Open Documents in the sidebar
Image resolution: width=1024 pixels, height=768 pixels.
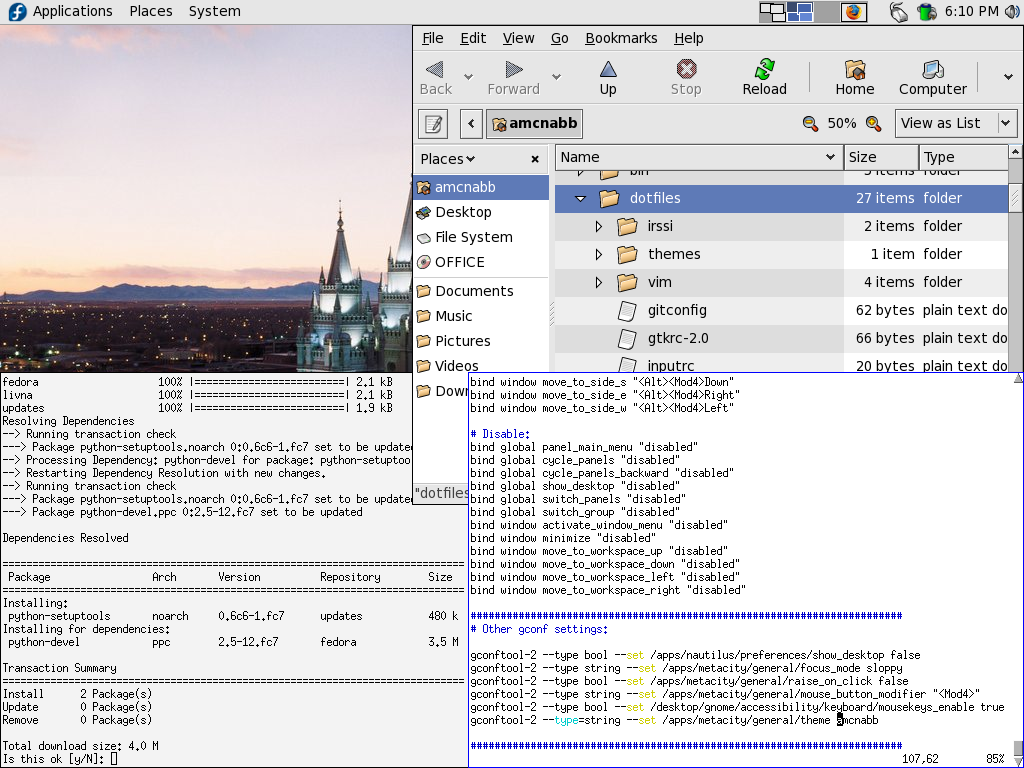481,291
